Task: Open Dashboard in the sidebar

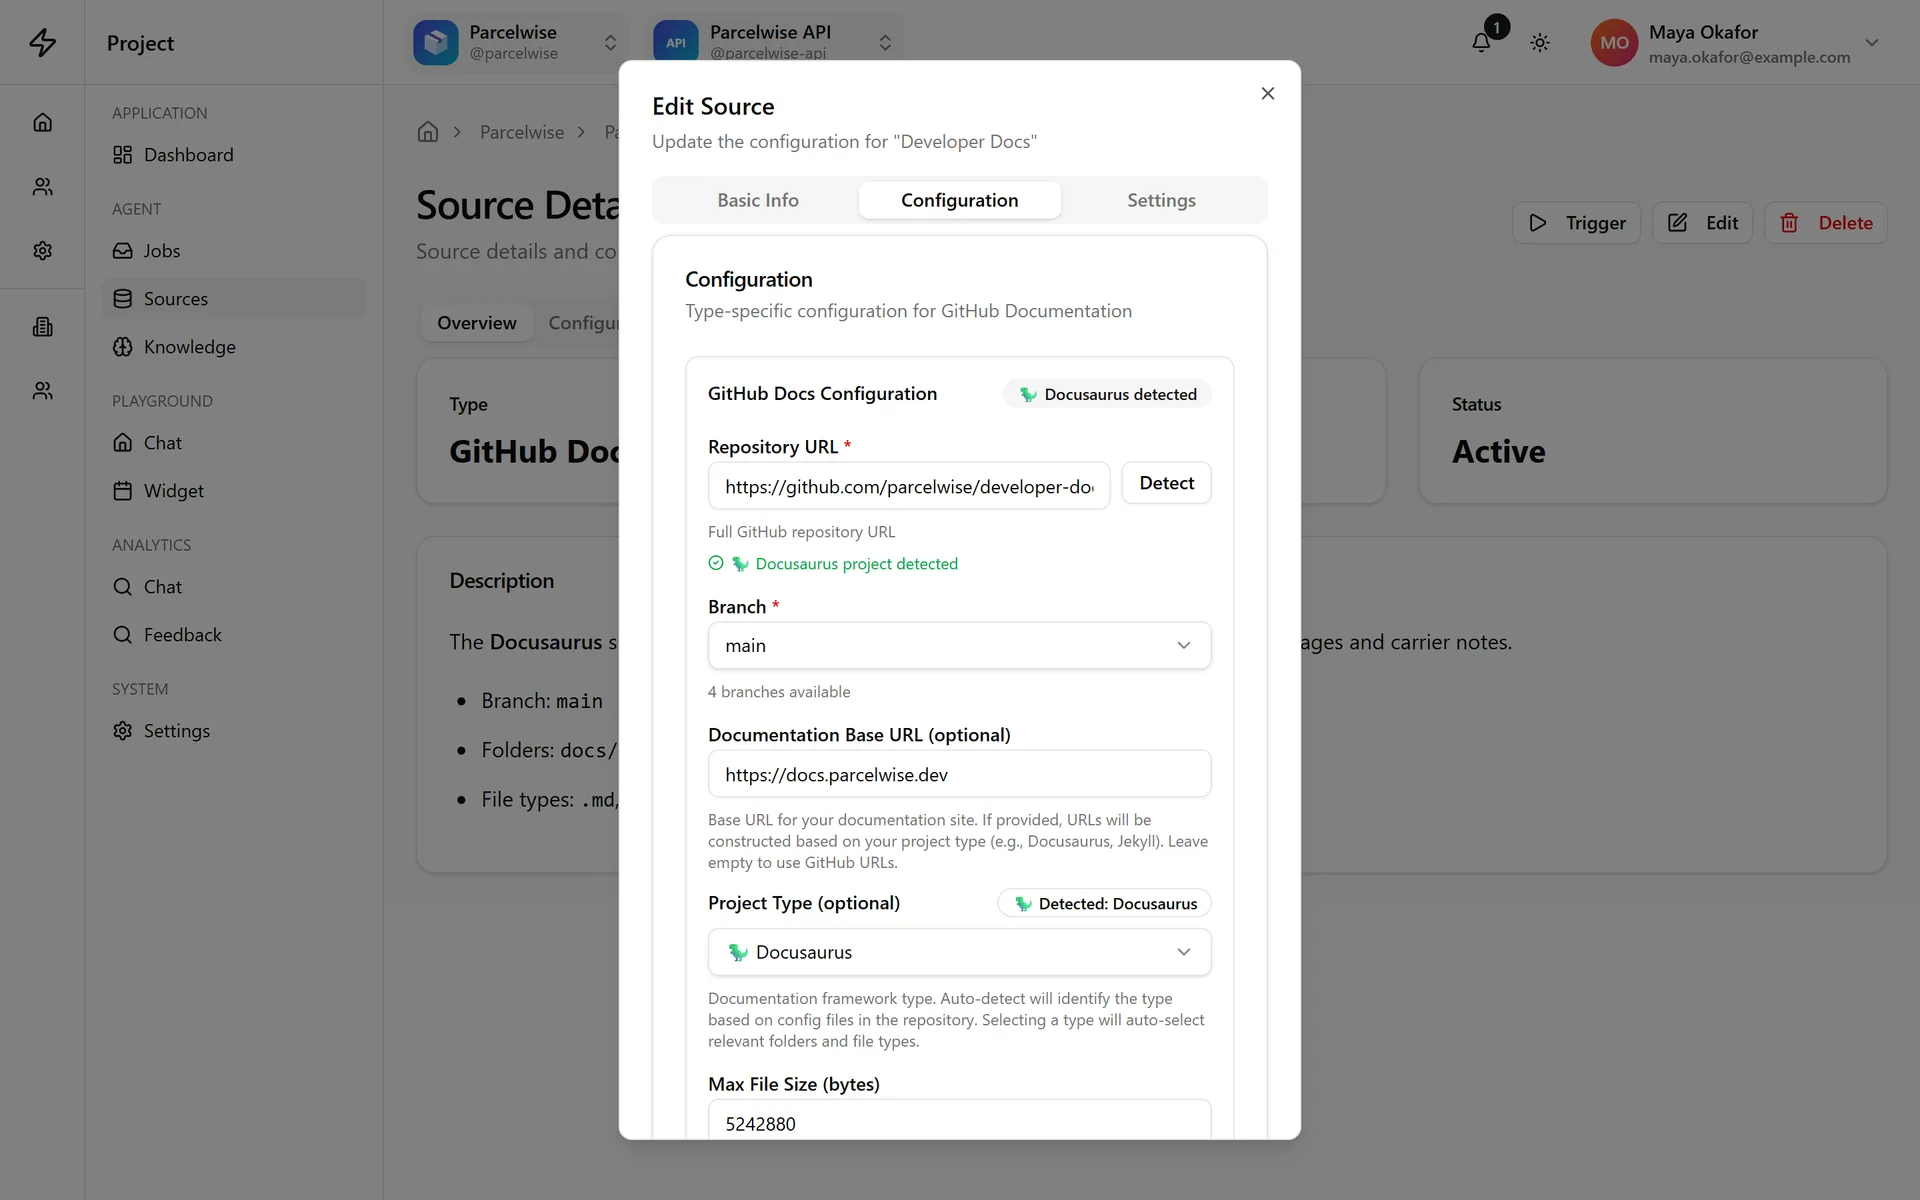Action: [x=234, y=155]
